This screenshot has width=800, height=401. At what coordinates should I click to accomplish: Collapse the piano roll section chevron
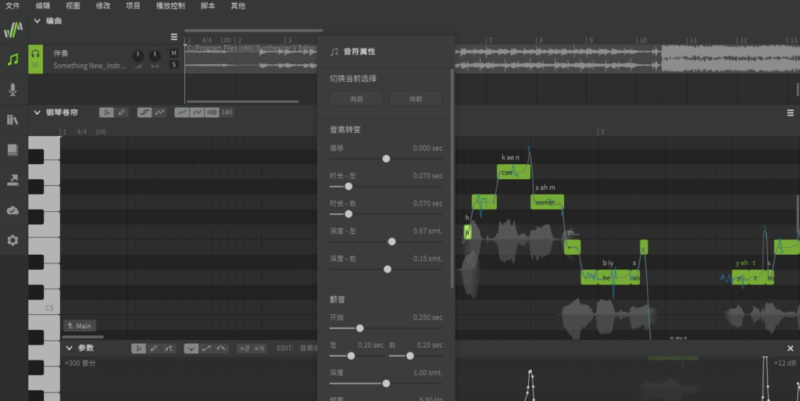38,112
